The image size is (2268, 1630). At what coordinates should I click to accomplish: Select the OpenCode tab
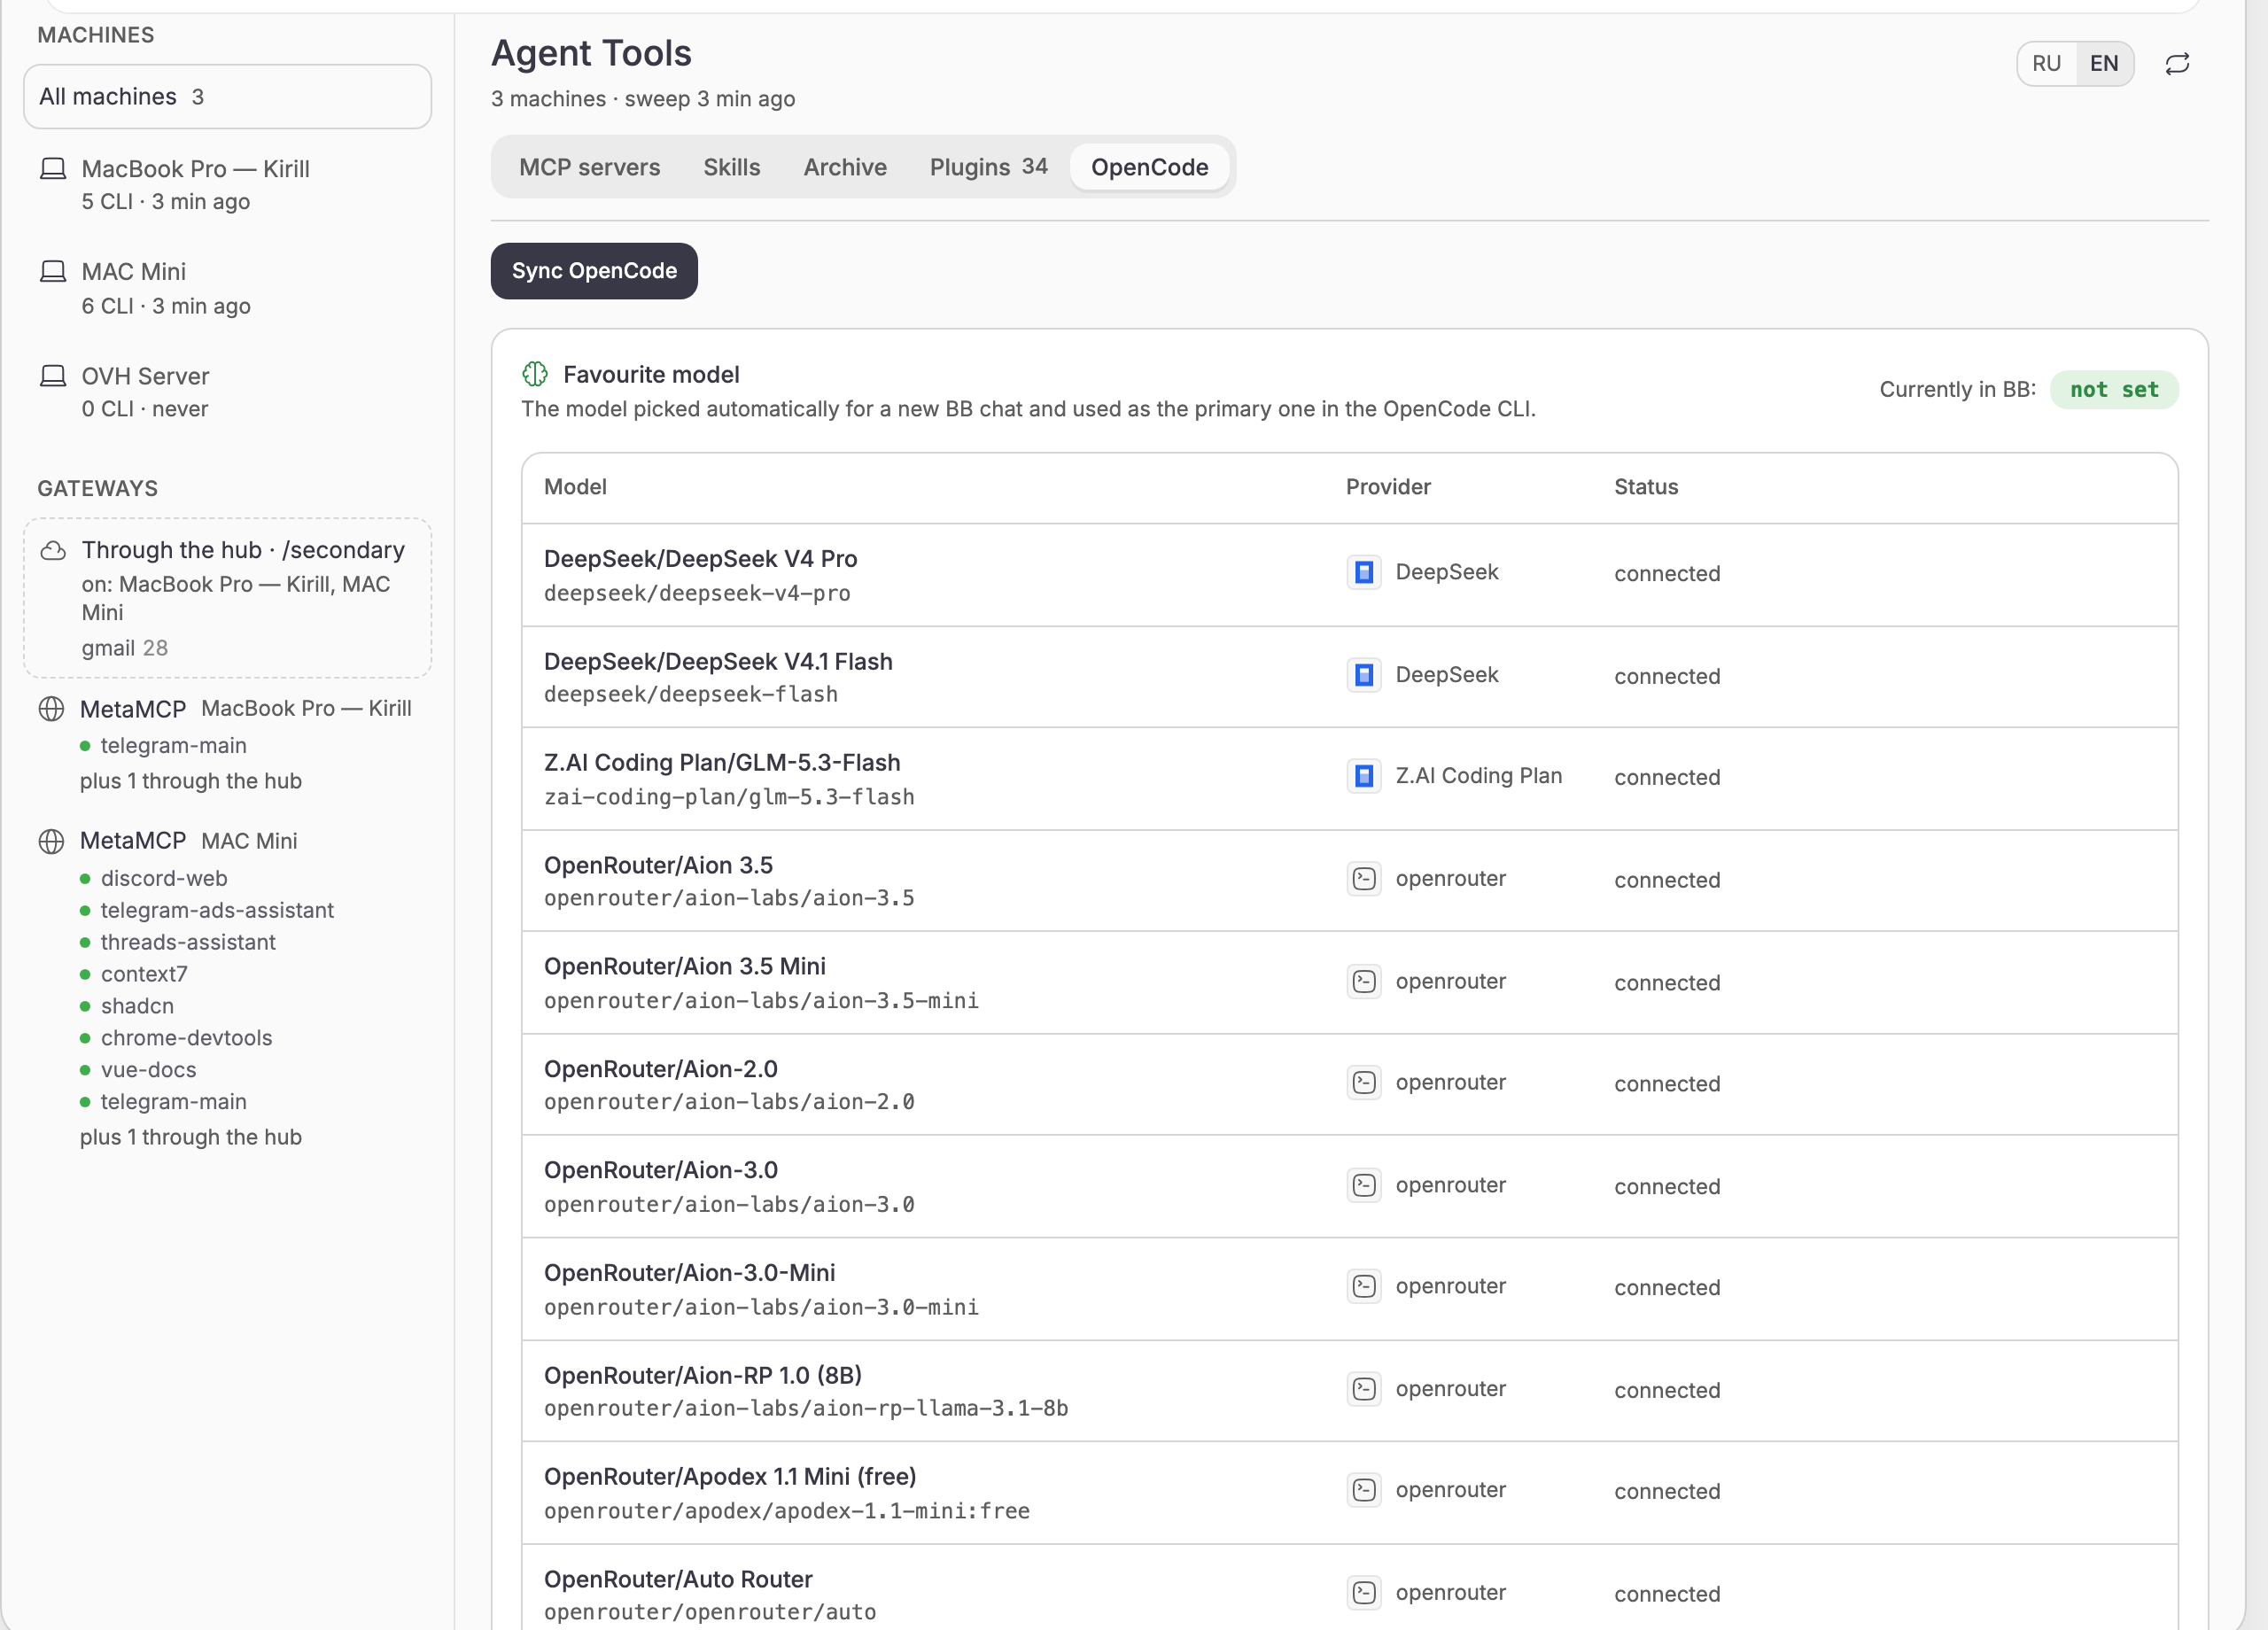tap(1149, 167)
